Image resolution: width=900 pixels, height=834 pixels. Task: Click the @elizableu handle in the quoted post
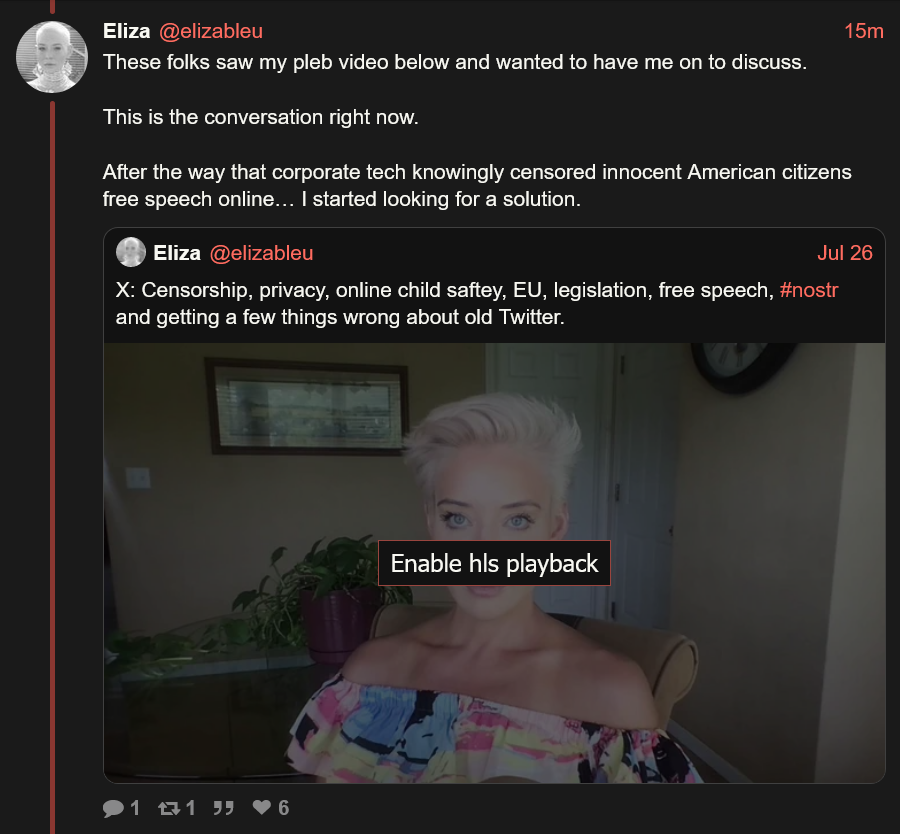(x=261, y=253)
